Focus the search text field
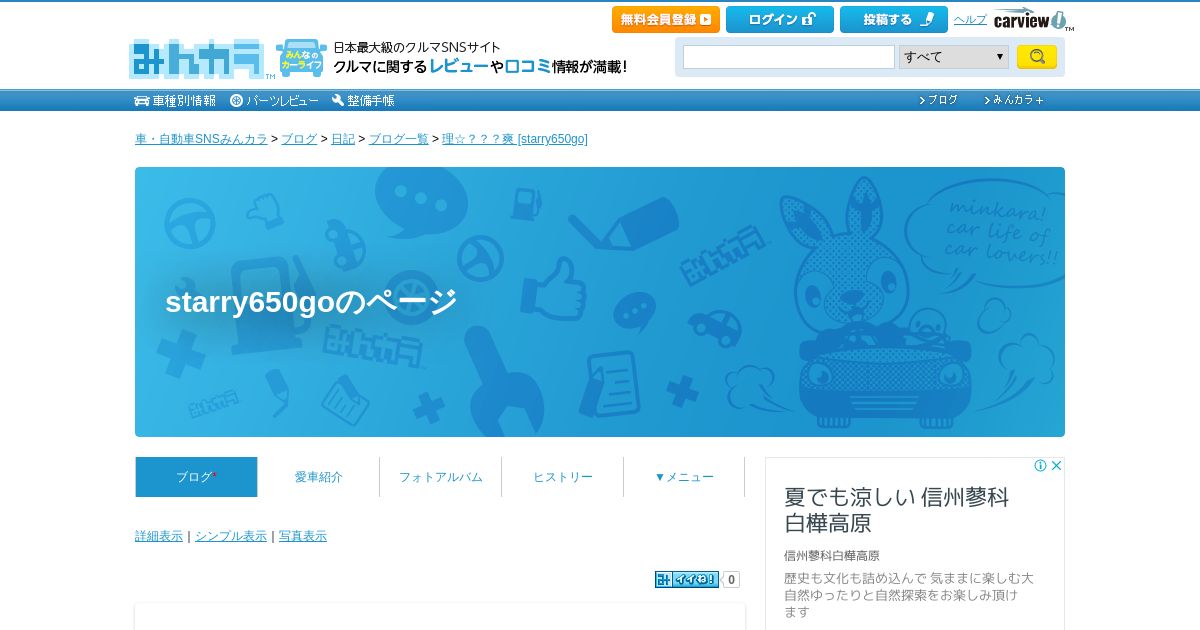 [x=789, y=57]
